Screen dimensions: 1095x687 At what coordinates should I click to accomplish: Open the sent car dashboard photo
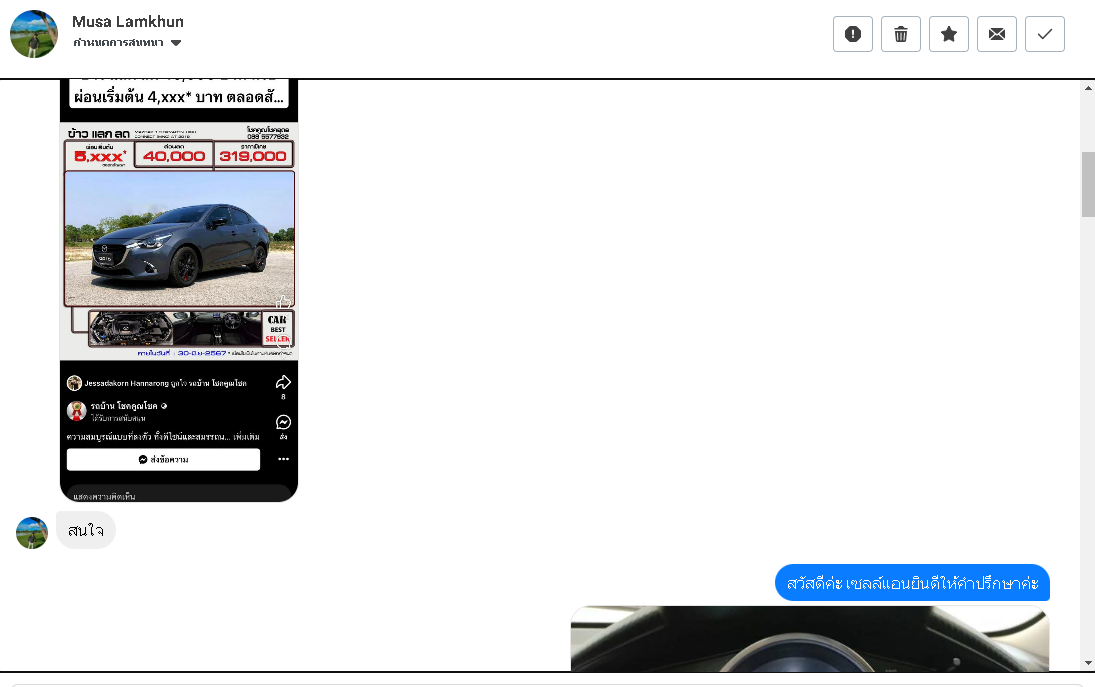810,638
